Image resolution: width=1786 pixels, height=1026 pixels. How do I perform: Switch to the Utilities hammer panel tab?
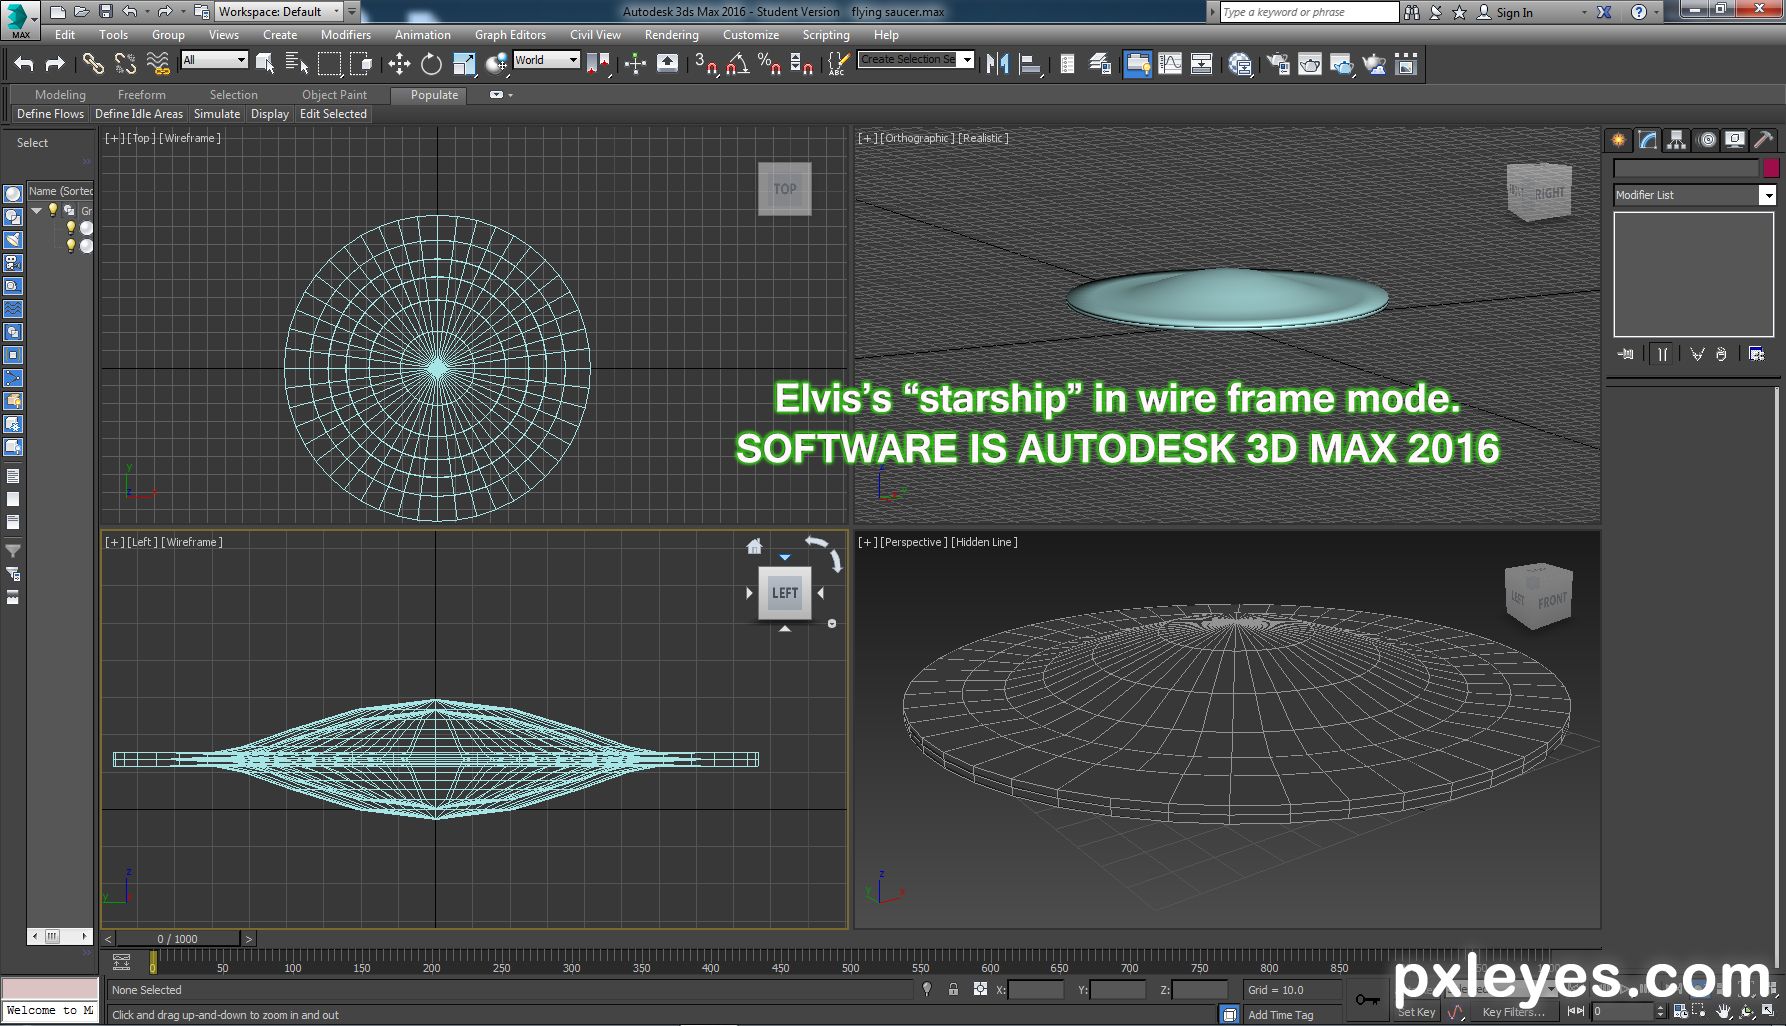1764,140
